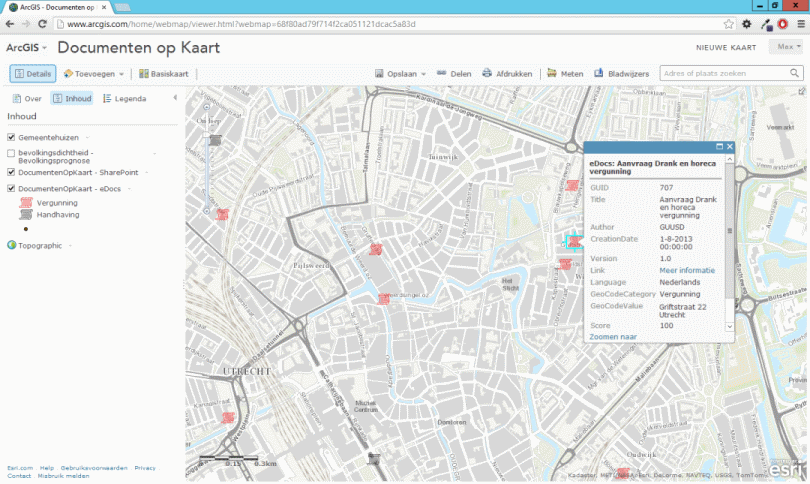The width and height of the screenshot is (810, 484).
Task: Click red marker by Weerdsingel o.z. label
Action: pyautogui.click(x=383, y=299)
